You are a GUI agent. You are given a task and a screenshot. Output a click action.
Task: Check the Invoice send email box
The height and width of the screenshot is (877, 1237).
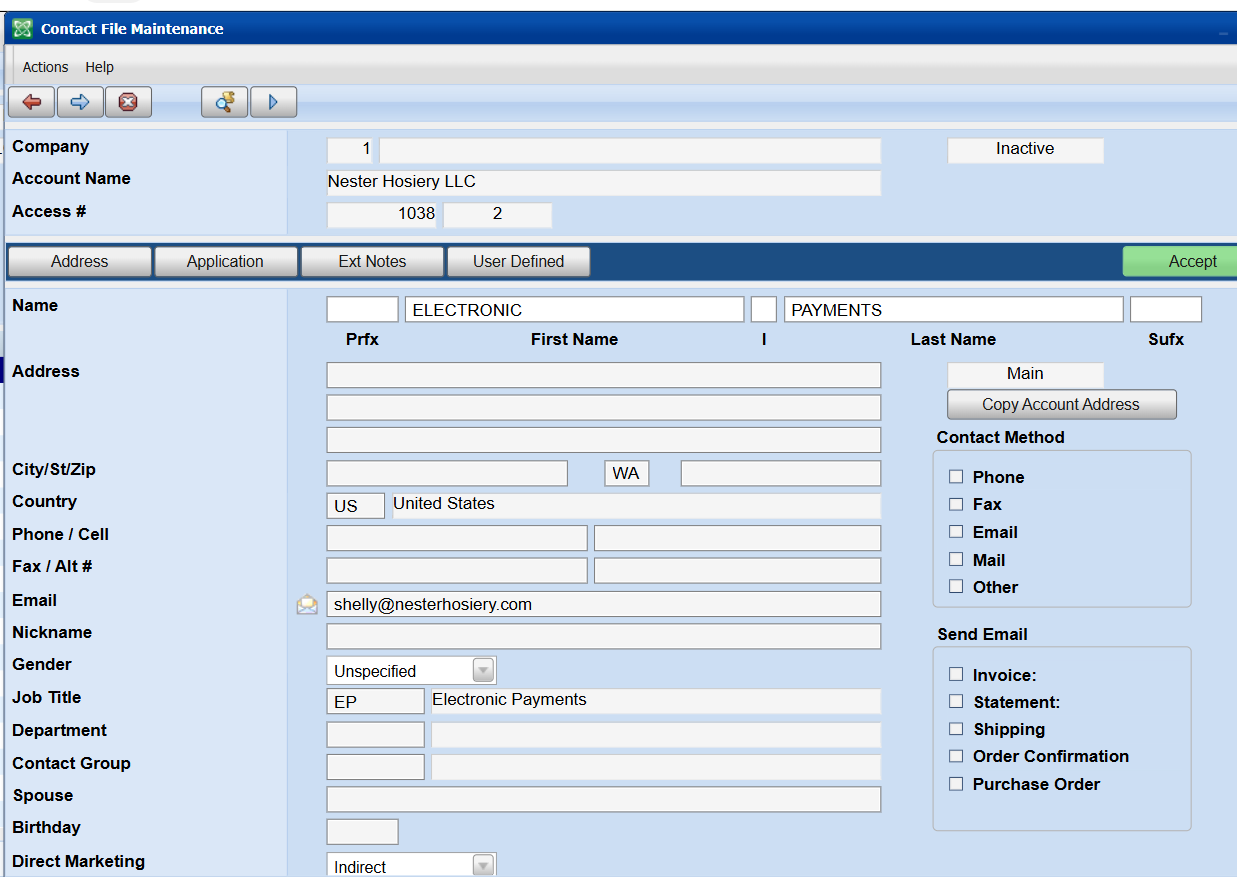(x=956, y=675)
